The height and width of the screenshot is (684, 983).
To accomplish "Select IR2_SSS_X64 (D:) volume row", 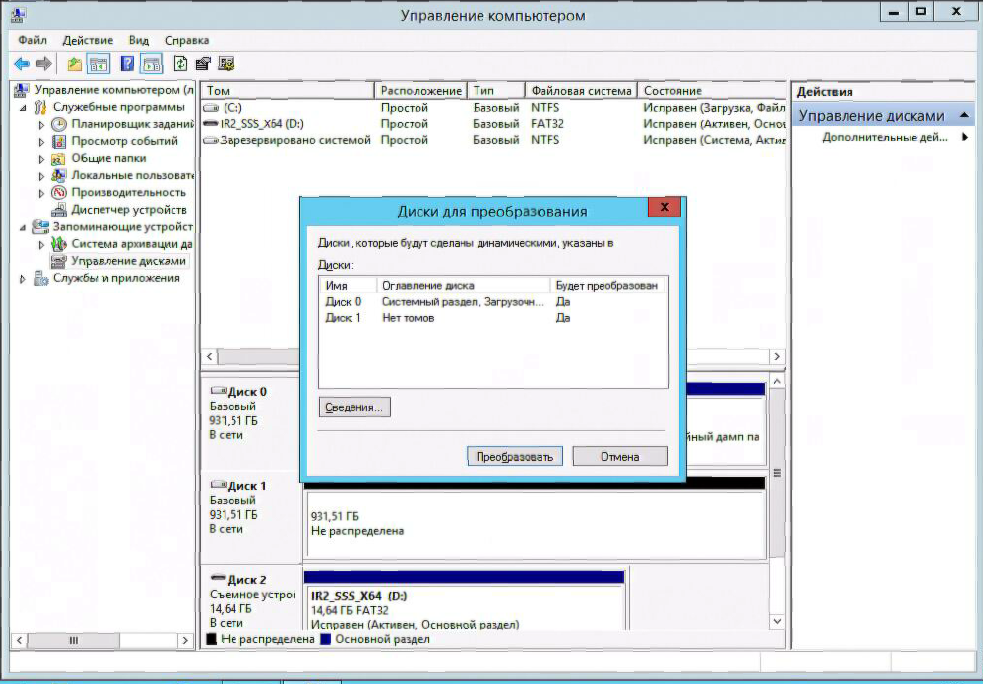I will tap(493, 124).
